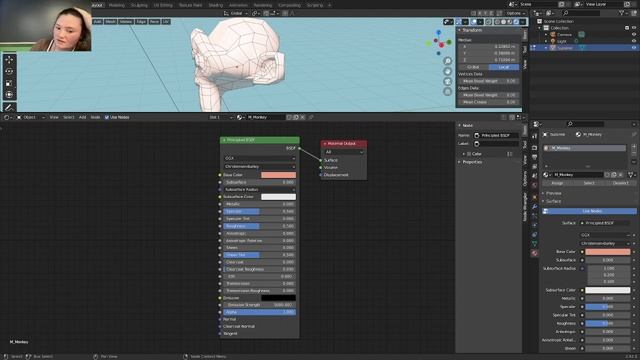
Task: Adjust Roughness slider on Principled node
Action: [260, 226]
